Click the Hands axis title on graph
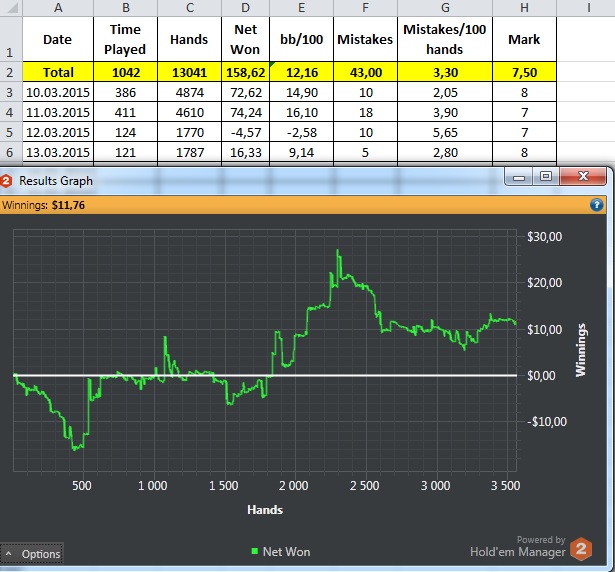The image size is (615, 572). point(265,510)
